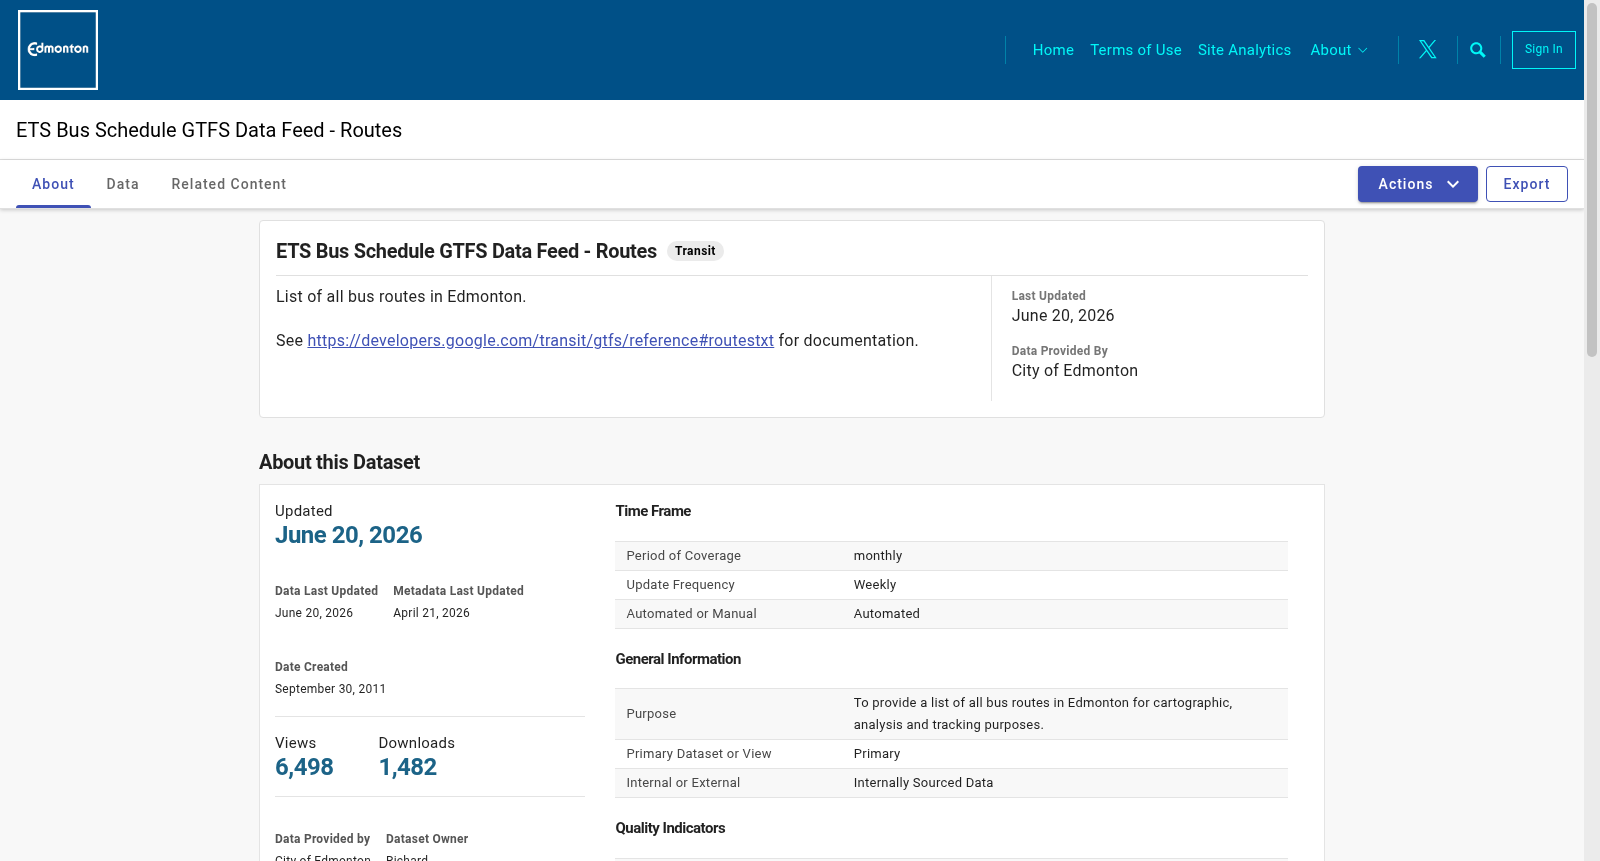Viewport: 1600px width, 861px height.
Task: Switch to the Related Content tab
Action: (x=229, y=184)
